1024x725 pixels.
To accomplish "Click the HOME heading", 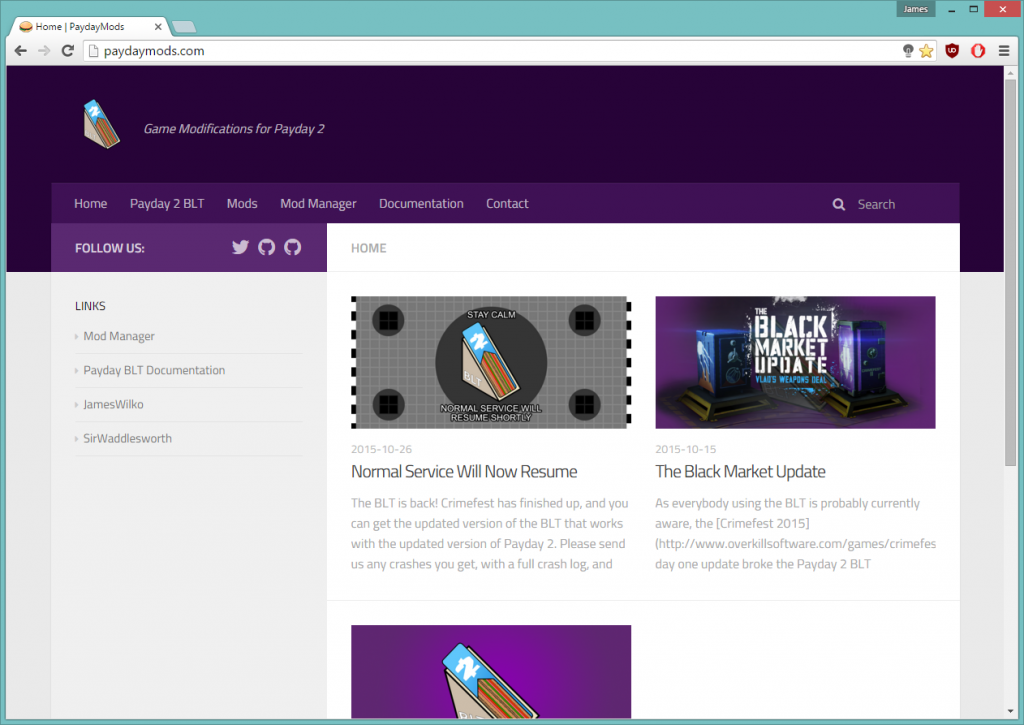I will (x=369, y=248).
